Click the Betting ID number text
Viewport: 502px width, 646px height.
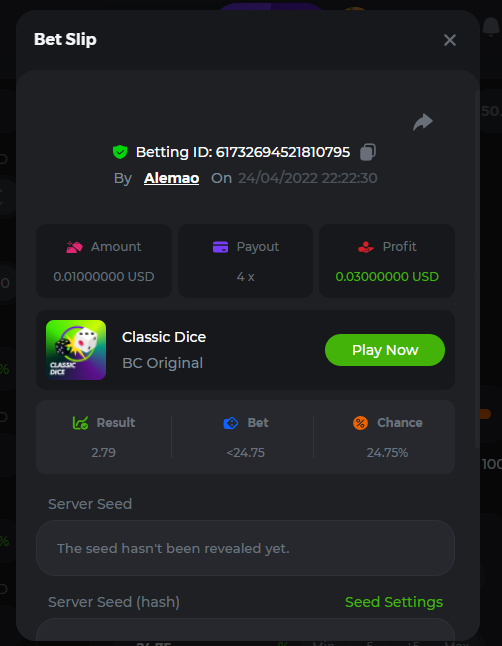coord(283,152)
